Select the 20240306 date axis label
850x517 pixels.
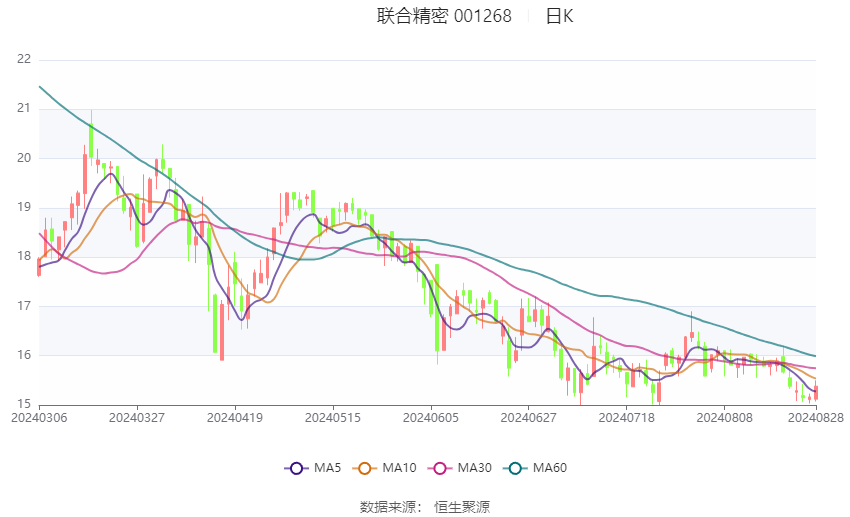[39, 418]
